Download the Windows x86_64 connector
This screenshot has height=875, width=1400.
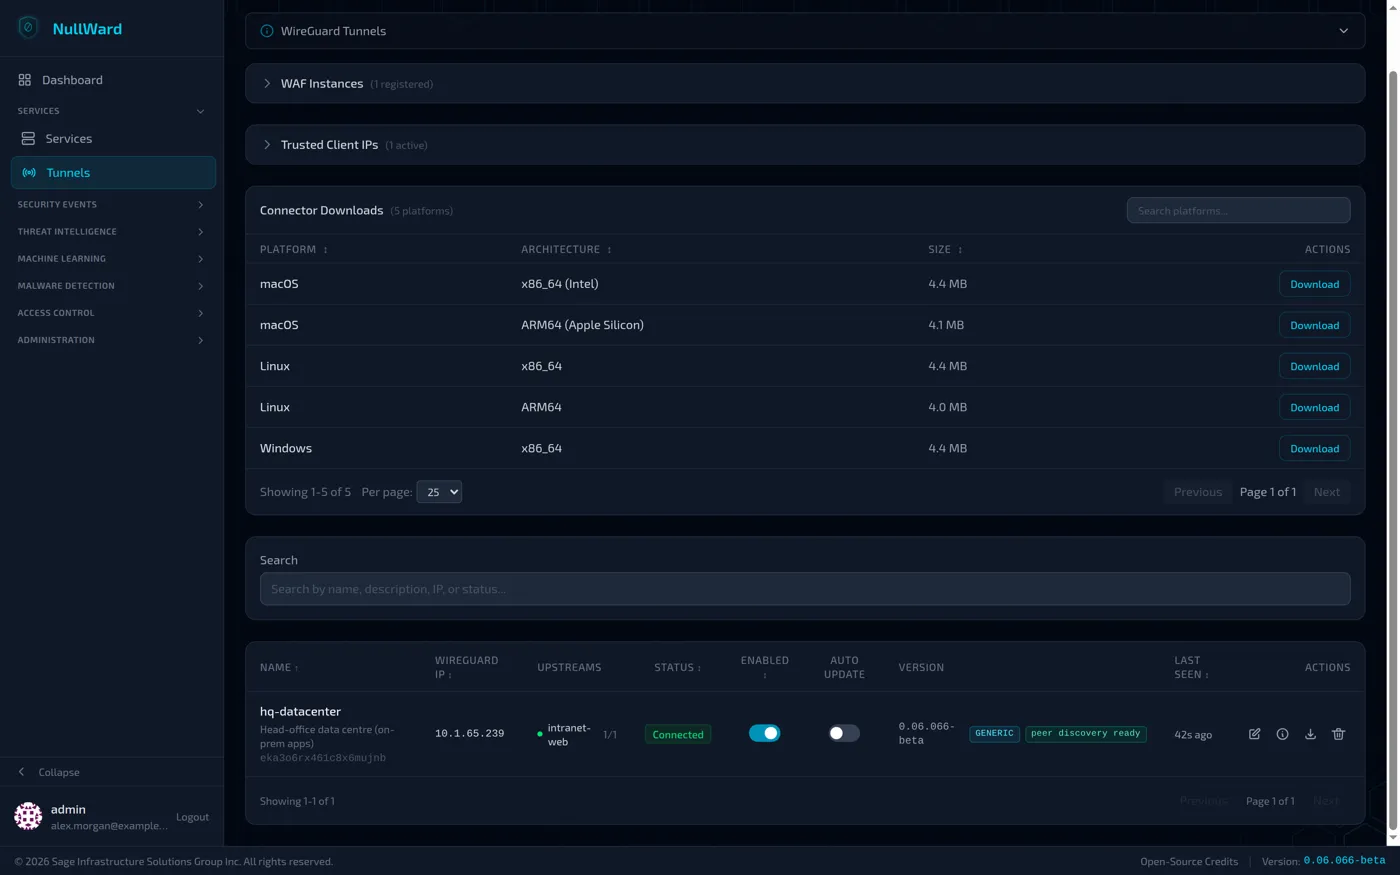(1314, 448)
